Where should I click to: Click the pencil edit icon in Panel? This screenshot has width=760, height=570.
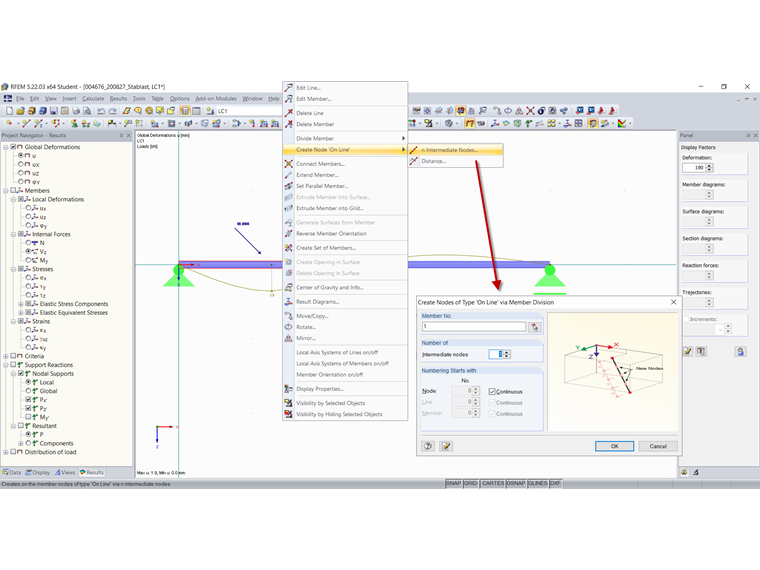click(688, 351)
